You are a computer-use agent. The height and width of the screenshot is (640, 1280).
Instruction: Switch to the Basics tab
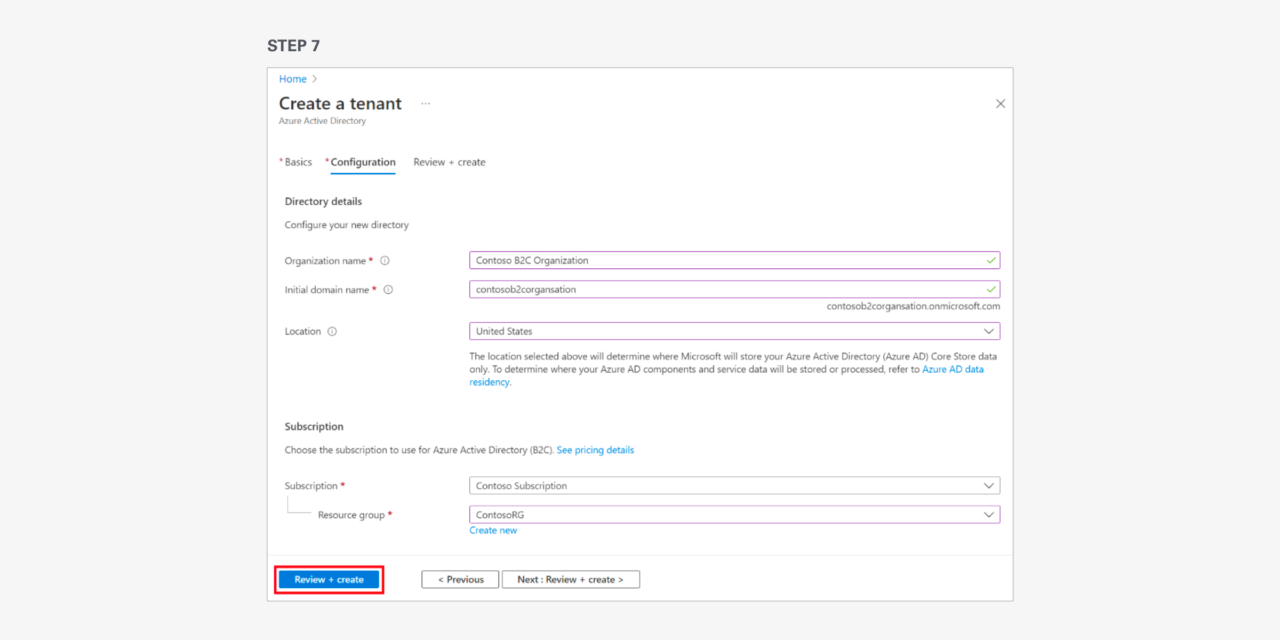coord(296,162)
